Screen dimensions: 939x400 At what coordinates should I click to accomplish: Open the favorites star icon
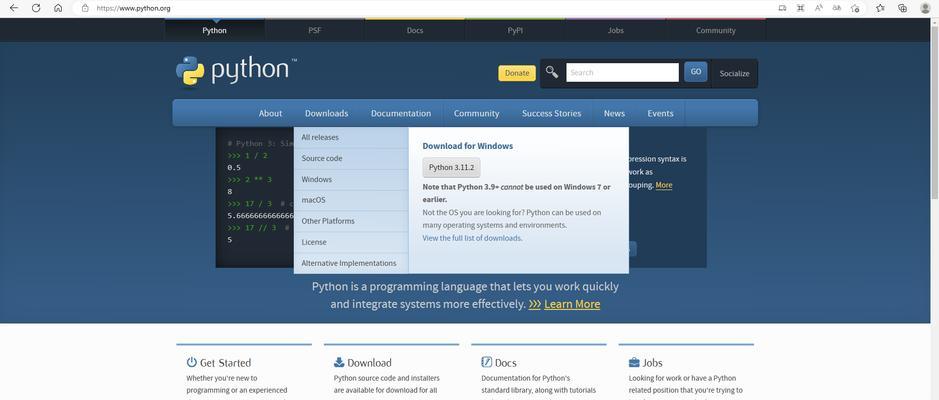tap(880, 8)
